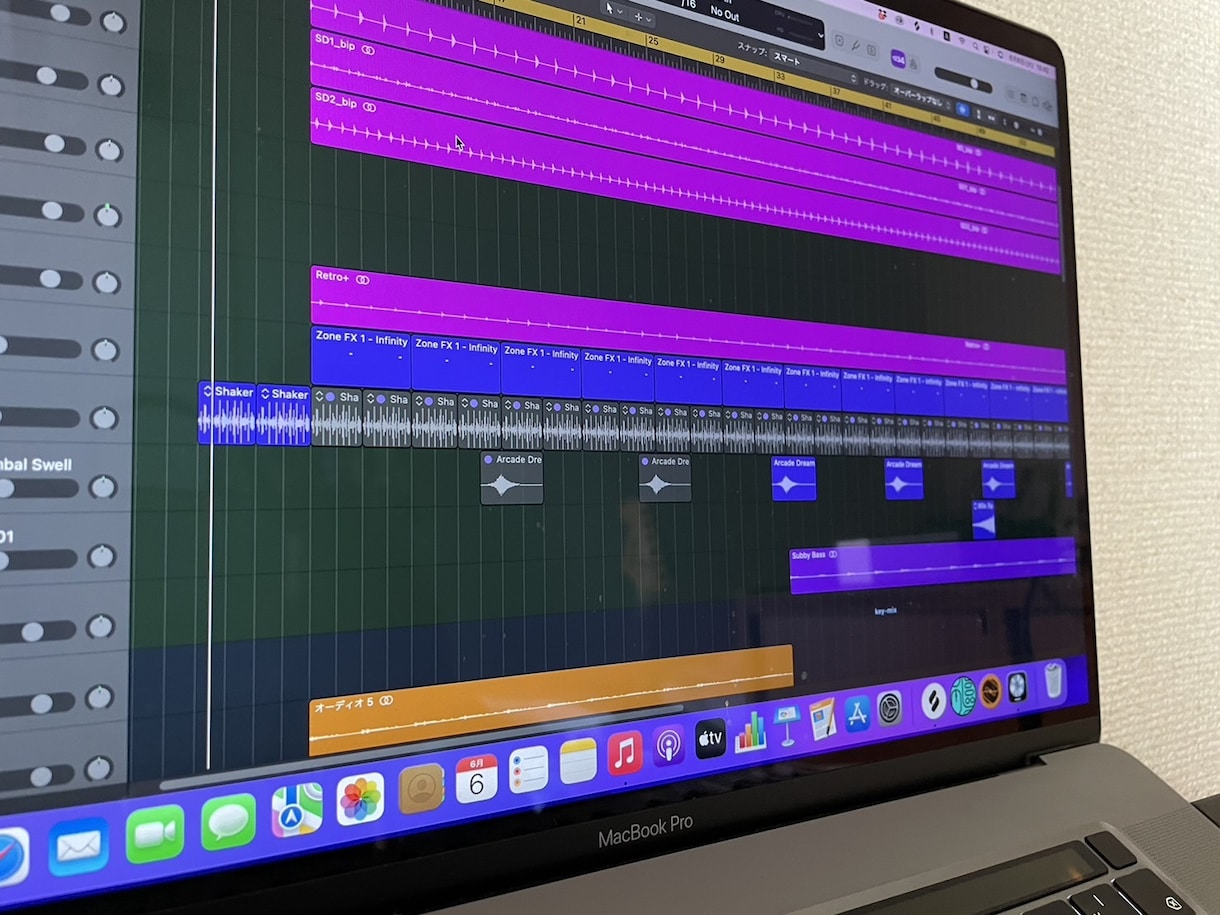Click bar 33 on the timeline ruler
Image resolution: width=1220 pixels, height=915 pixels.
779,76
